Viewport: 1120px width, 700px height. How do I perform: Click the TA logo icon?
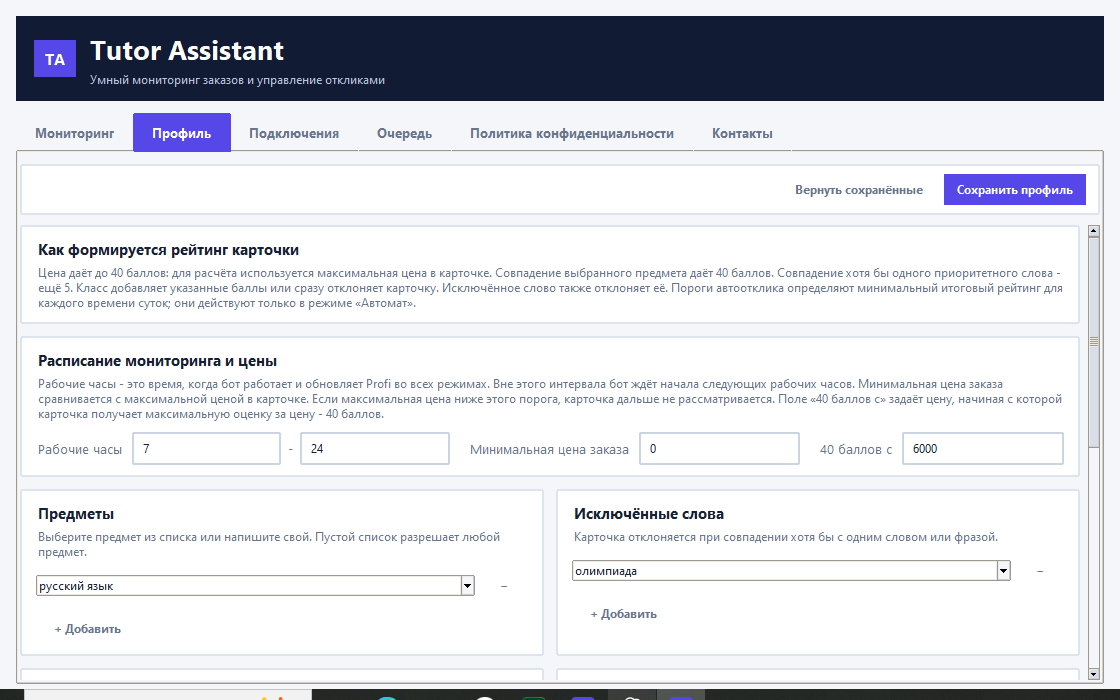(x=55, y=59)
